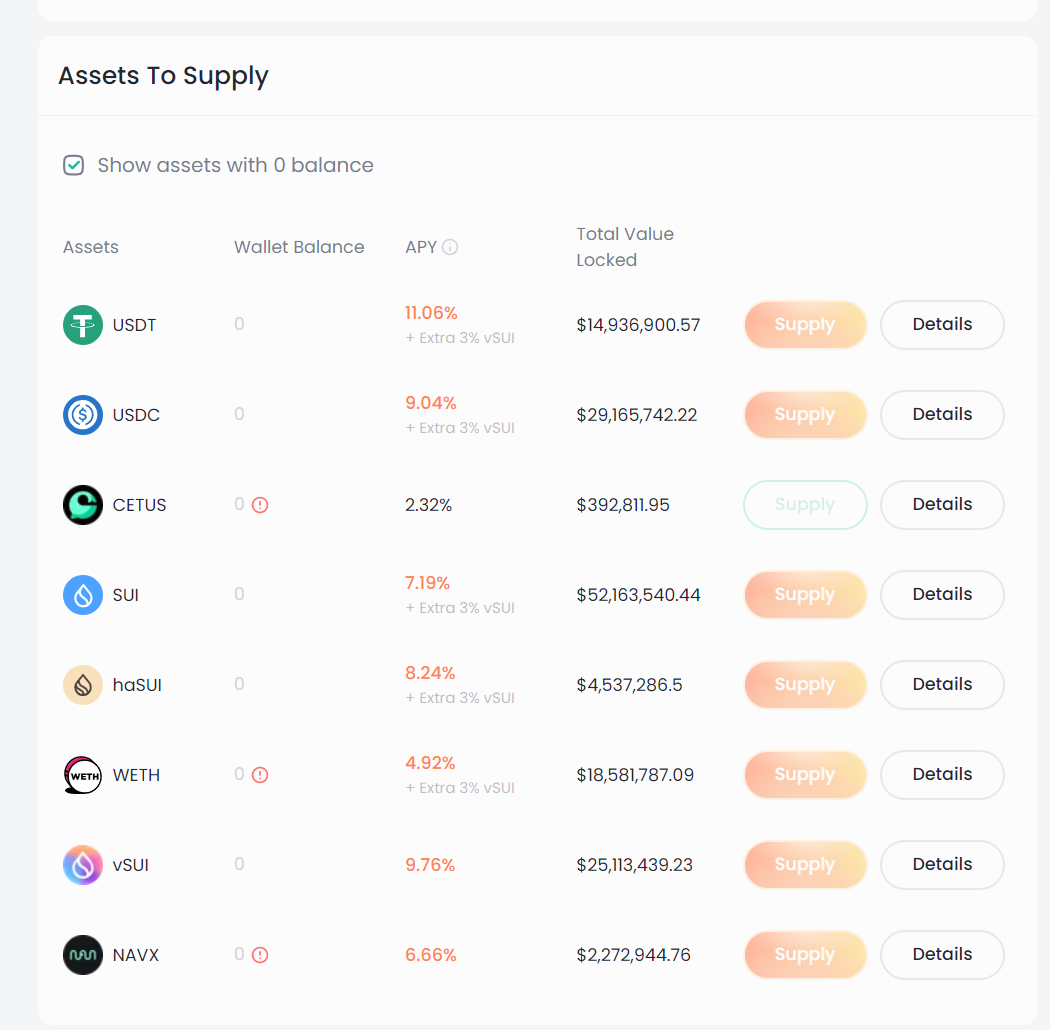Uncheck Show assets with 0 balance
Viewport: 1050px width, 1030px height.
point(74,165)
